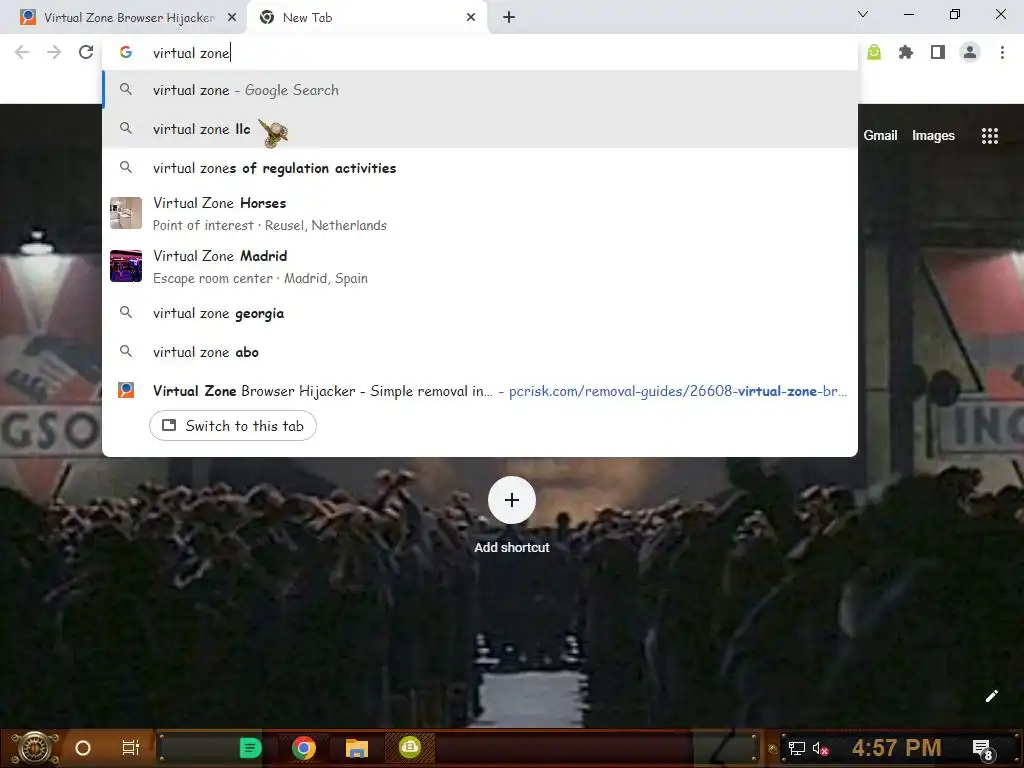Click the muted volume icon in the tray
Viewport: 1024px width, 768px height.
(820, 748)
